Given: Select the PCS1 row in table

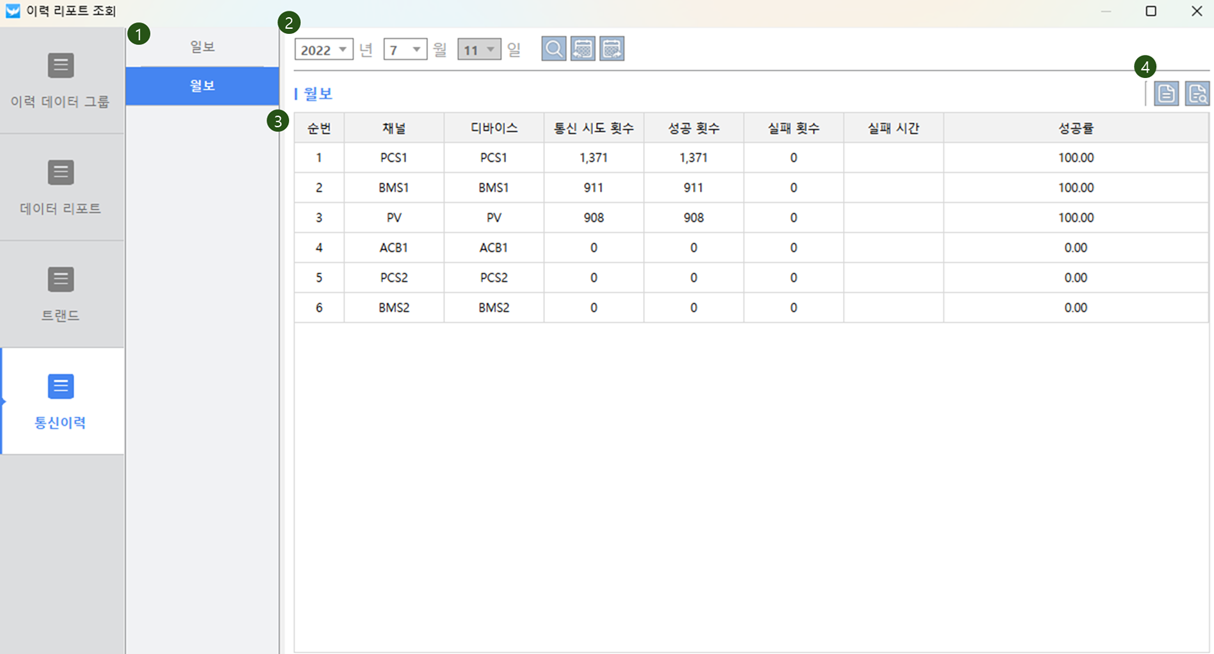Looking at the screenshot, I should coord(394,158).
